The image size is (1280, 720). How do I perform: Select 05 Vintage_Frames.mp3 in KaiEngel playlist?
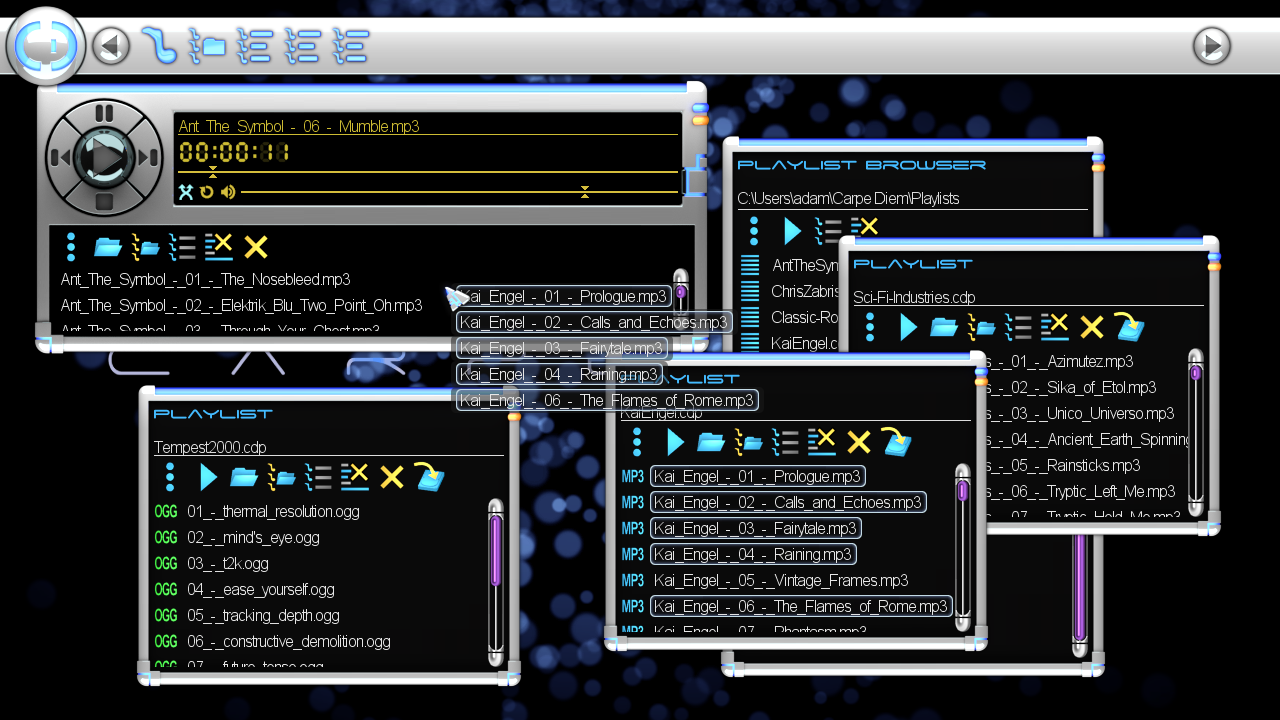pos(781,580)
